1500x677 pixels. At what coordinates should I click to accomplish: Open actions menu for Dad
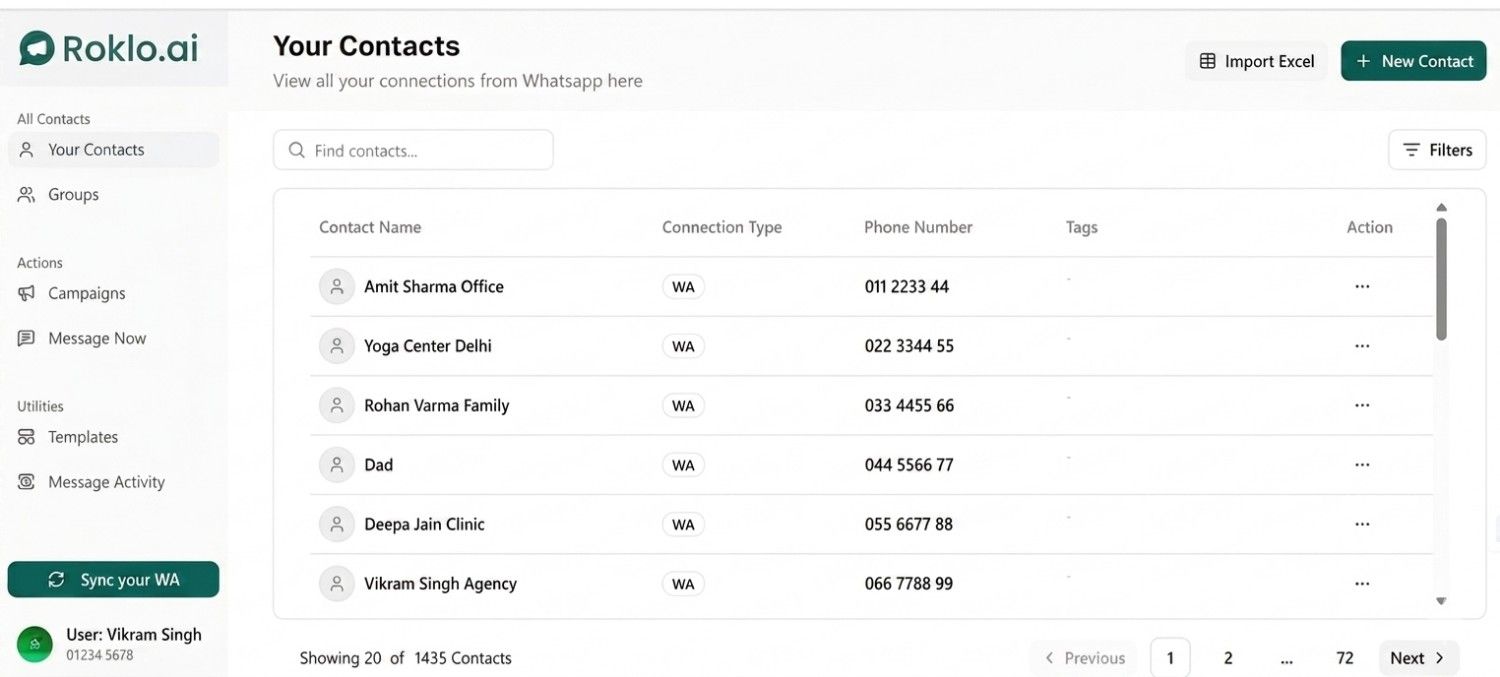[x=1362, y=465]
